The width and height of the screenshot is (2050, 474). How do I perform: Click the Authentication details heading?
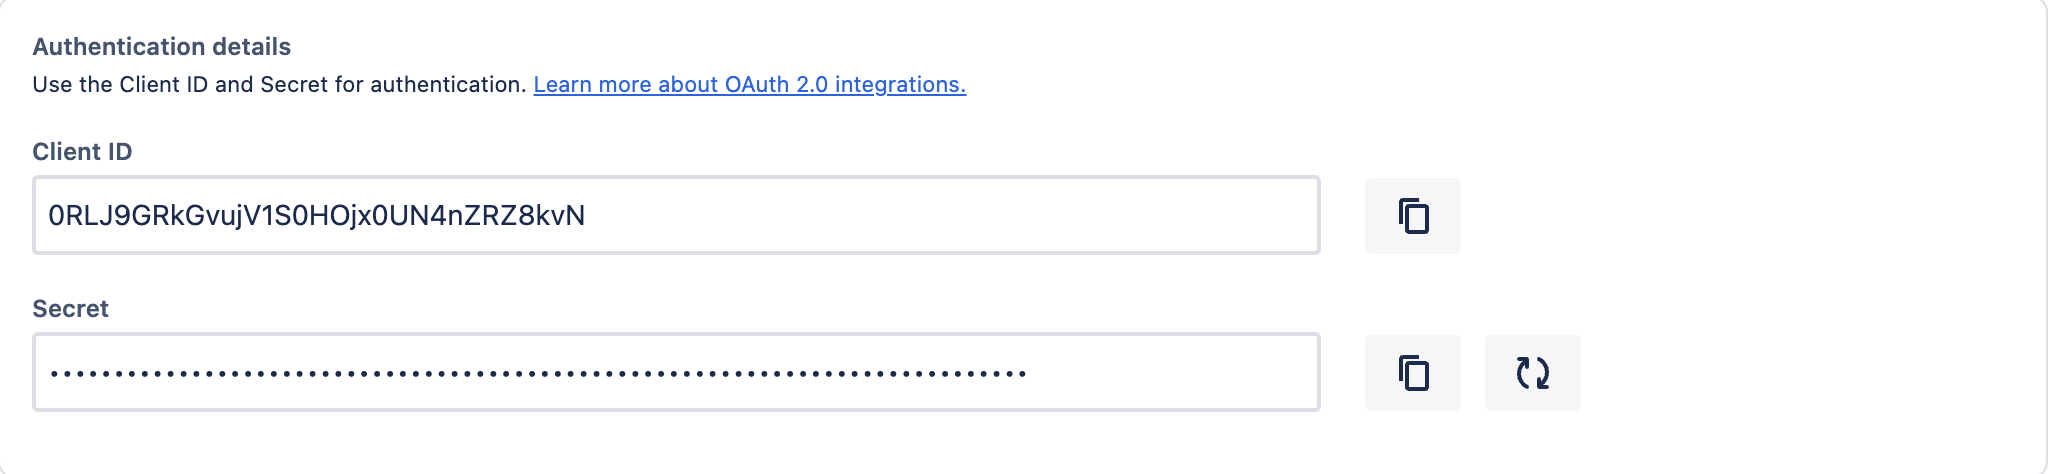point(161,47)
